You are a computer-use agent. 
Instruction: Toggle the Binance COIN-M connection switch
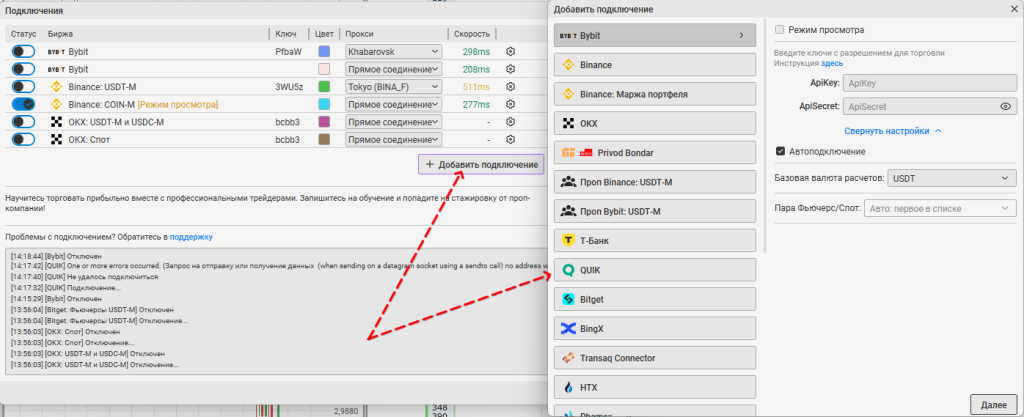click(x=23, y=104)
